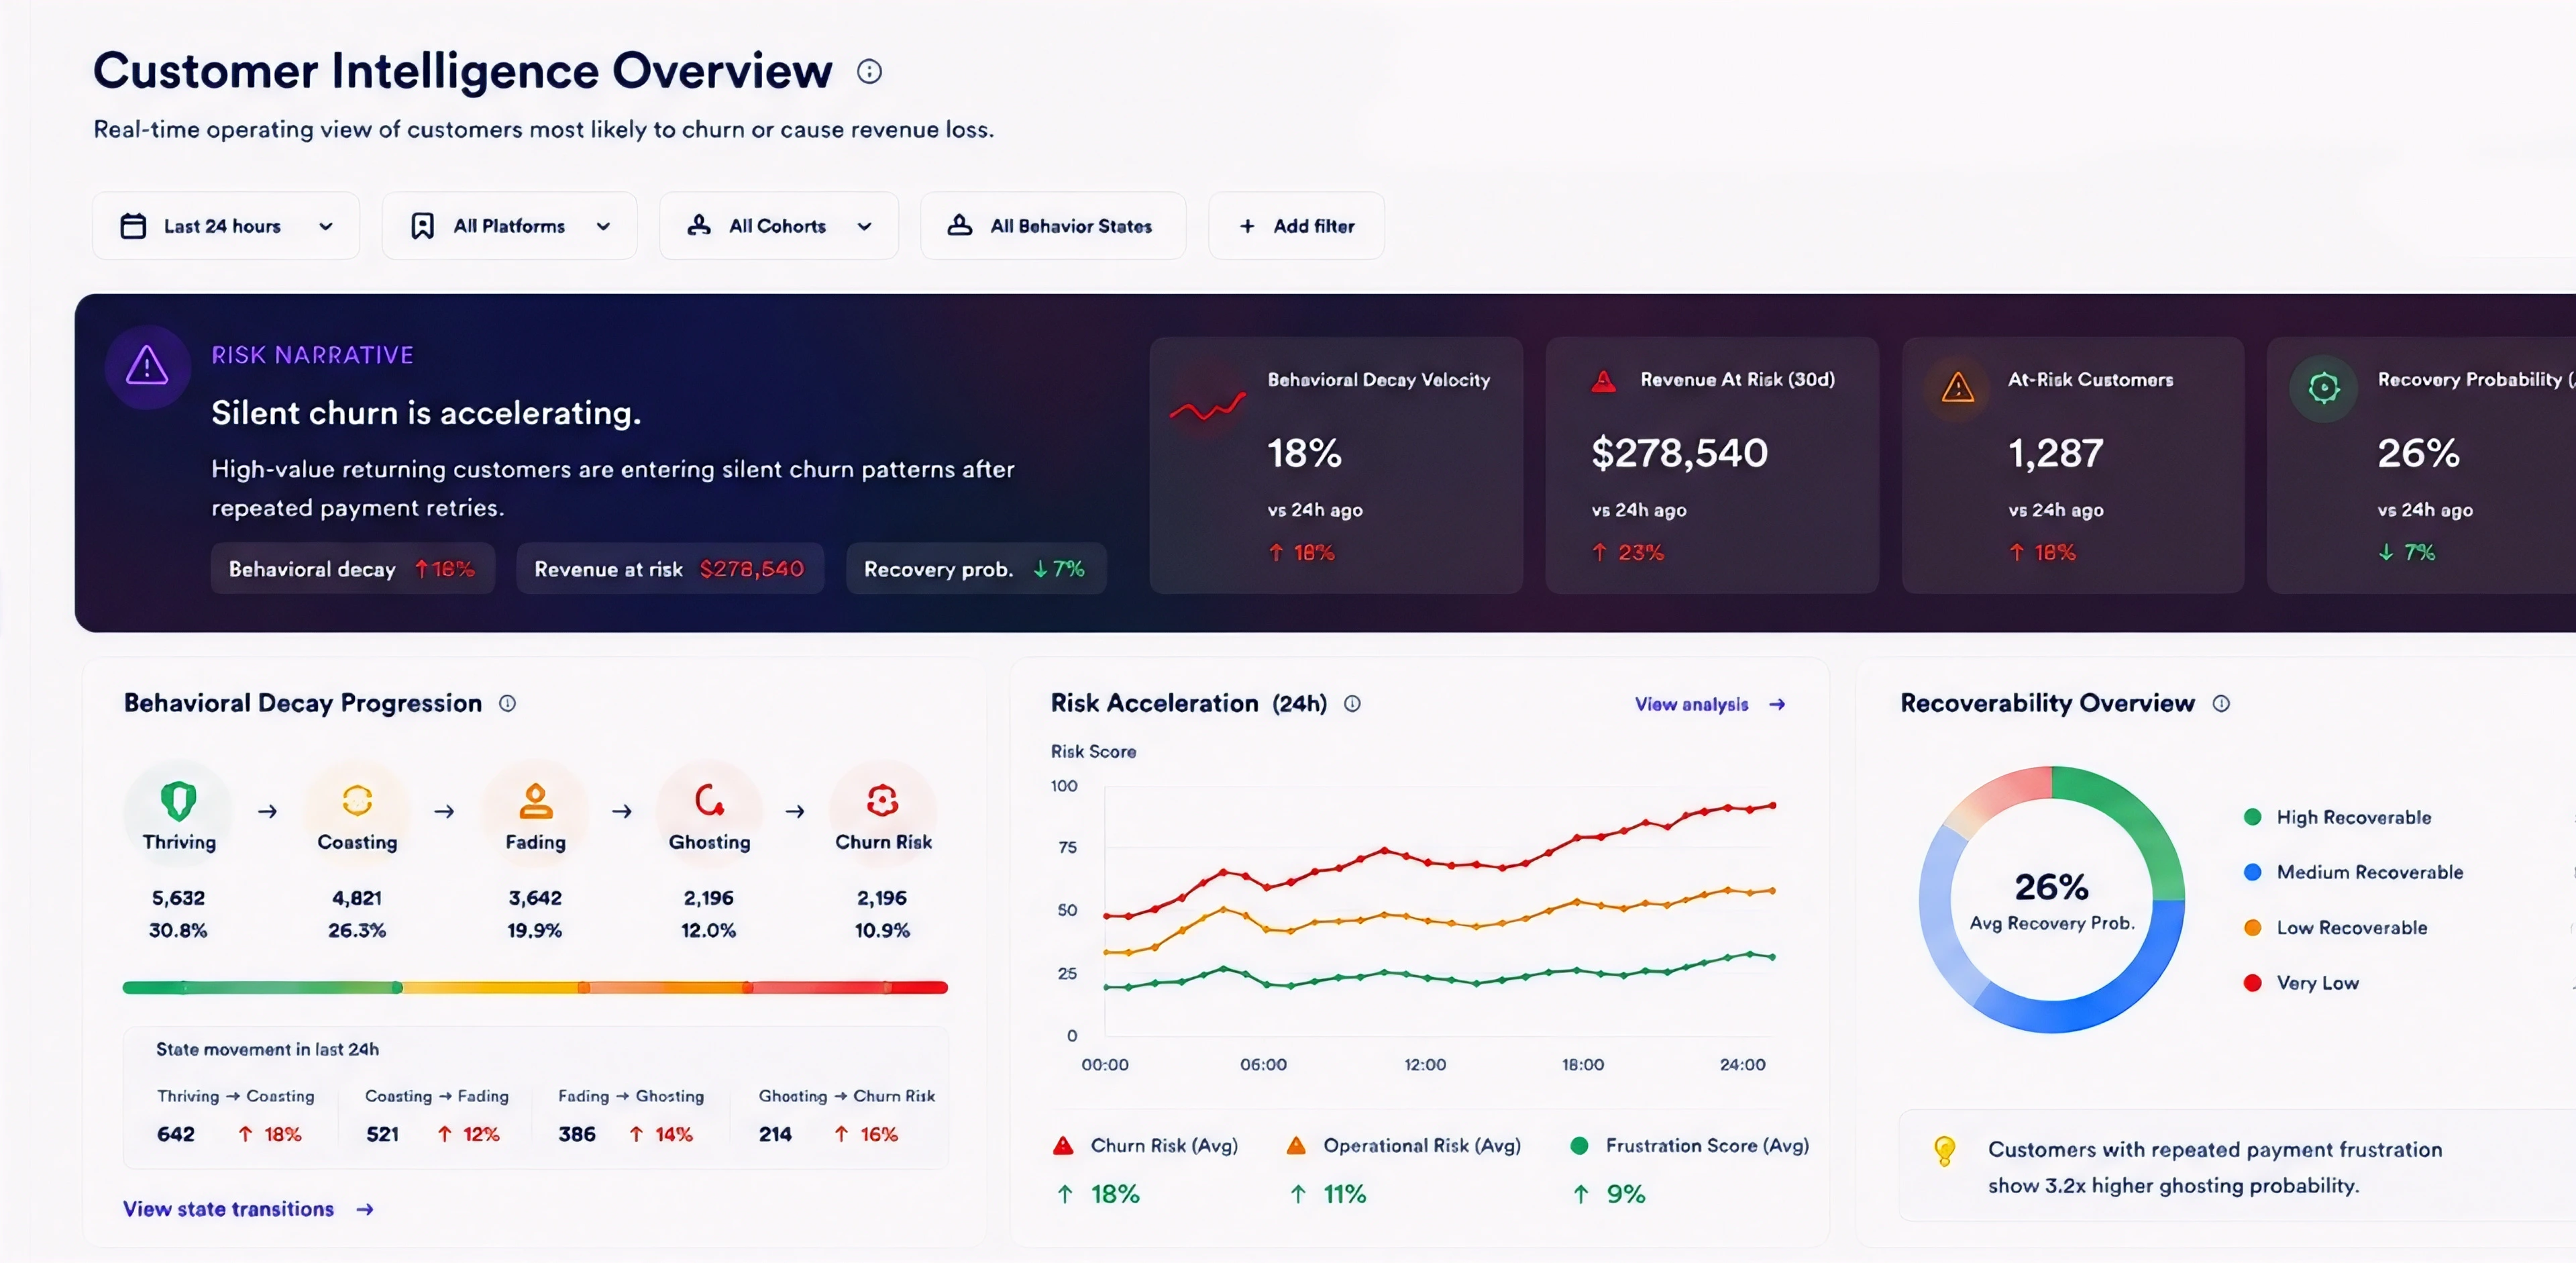Click the Behavioral Decay Velocity trend line icon
The image size is (2576, 1263).
tap(1207, 406)
